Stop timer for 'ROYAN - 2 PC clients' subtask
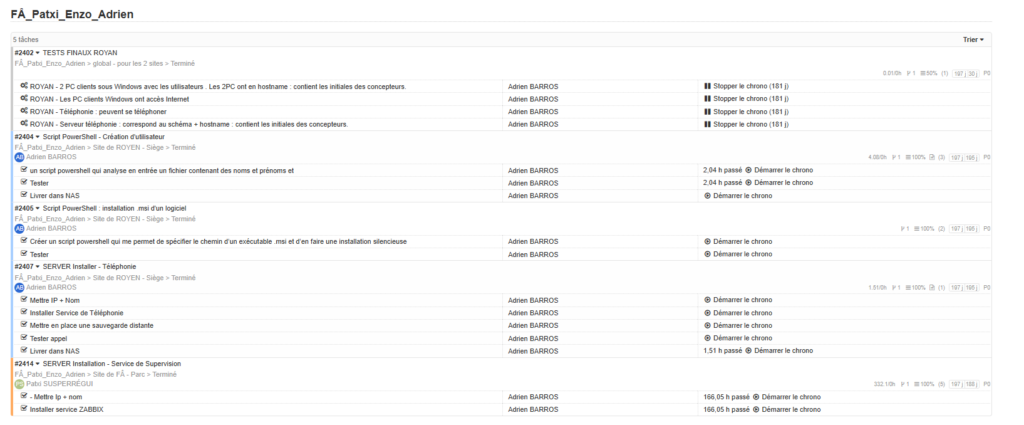 746,86
